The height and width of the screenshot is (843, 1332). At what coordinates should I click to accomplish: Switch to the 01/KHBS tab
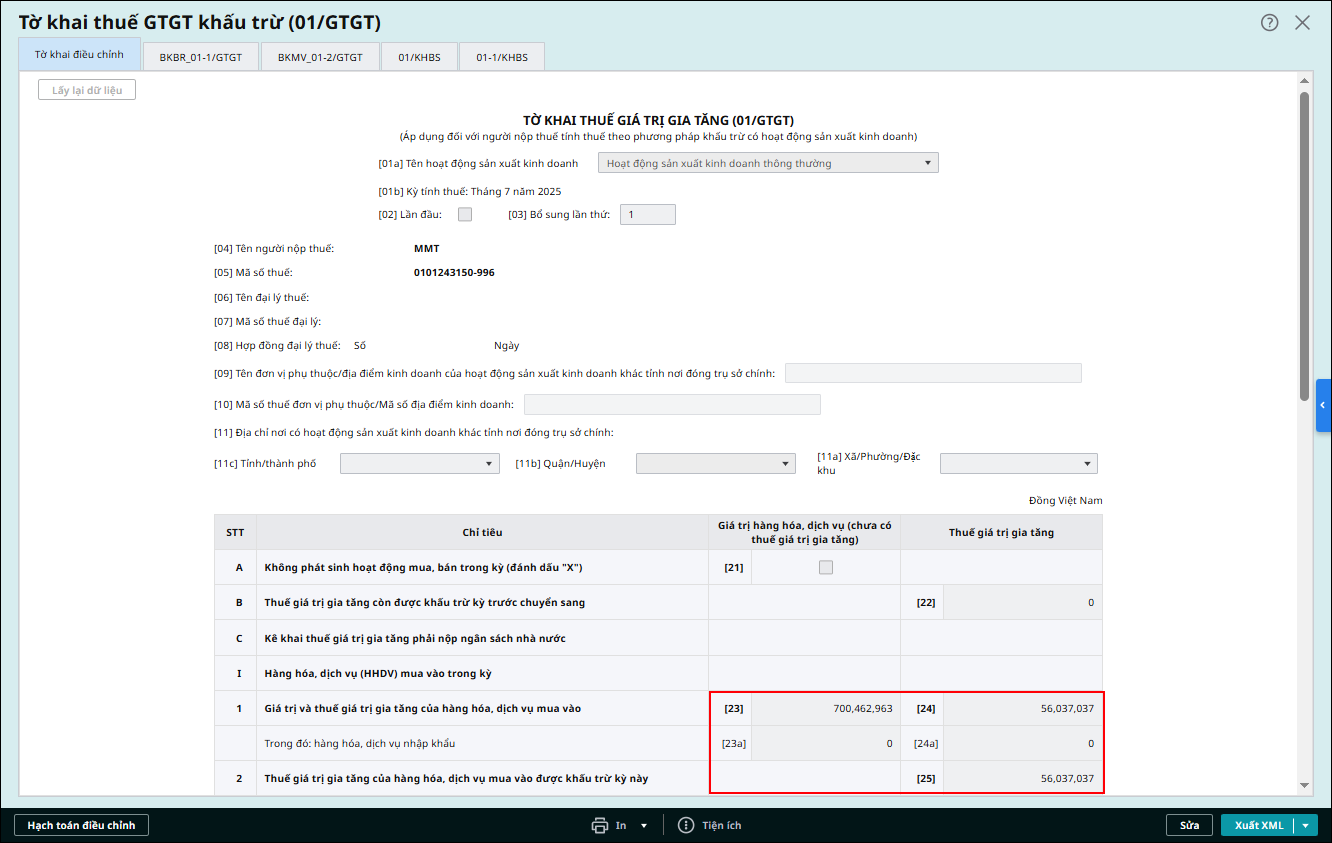(x=419, y=57)
